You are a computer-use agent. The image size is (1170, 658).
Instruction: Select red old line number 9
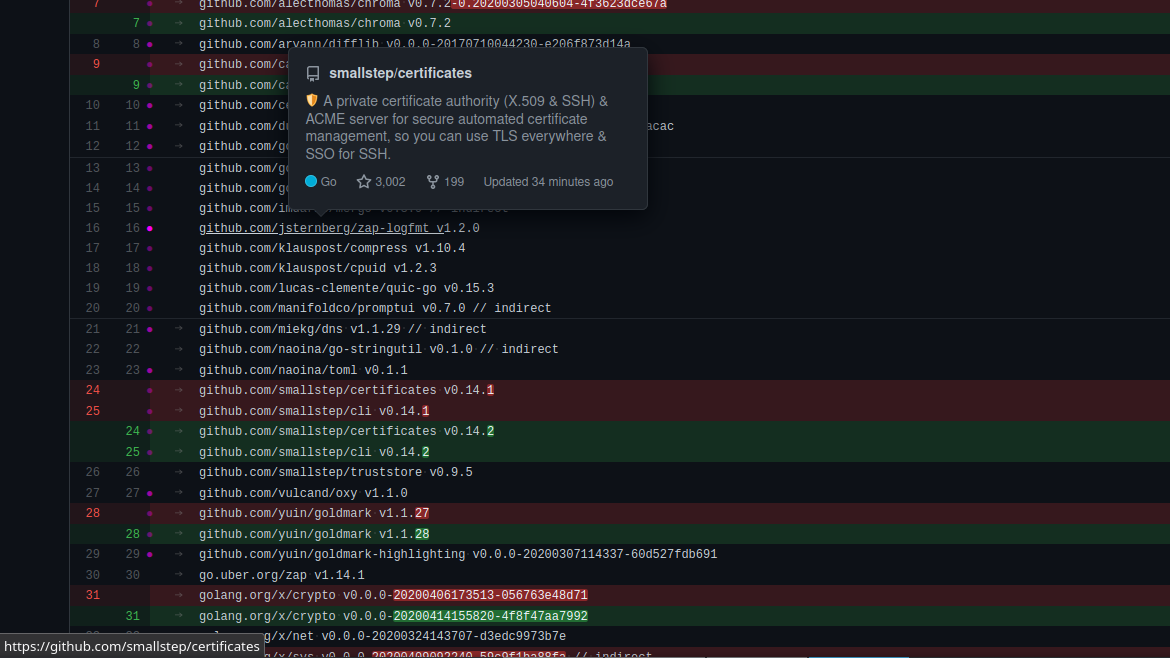[x=96, y=64]
